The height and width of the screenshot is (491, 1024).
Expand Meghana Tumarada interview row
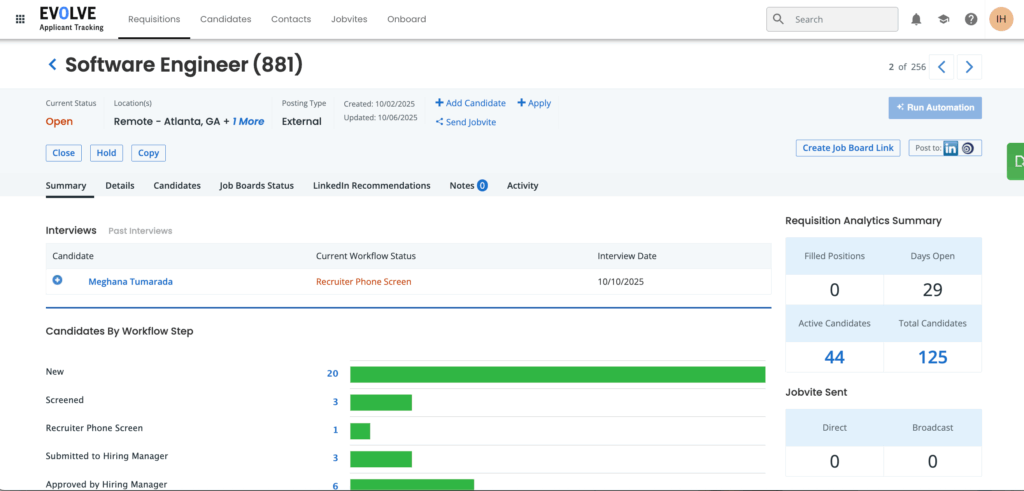tap(57, 281)
